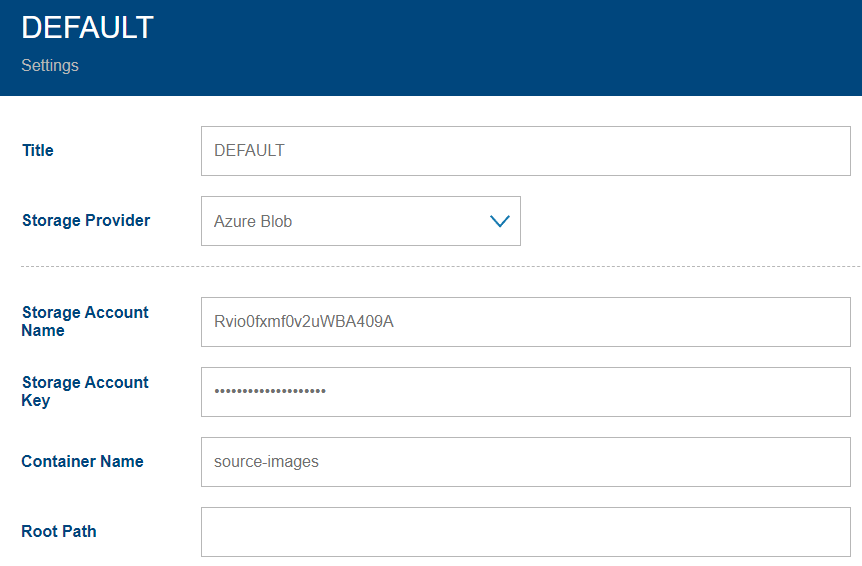Select the Container Name input box
Image resolution: width=862 pixels, height=566 pixels.
coord(525,462)
